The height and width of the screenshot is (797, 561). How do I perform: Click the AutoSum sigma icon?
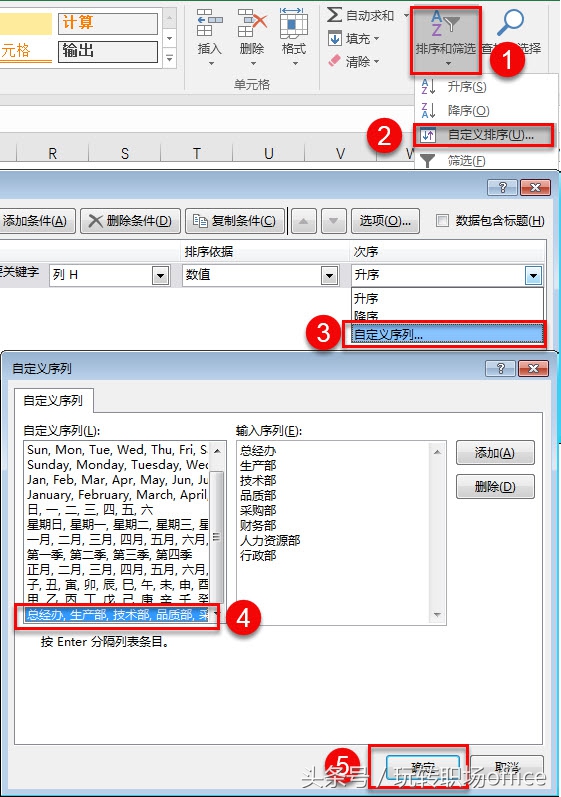coord(334,15)
